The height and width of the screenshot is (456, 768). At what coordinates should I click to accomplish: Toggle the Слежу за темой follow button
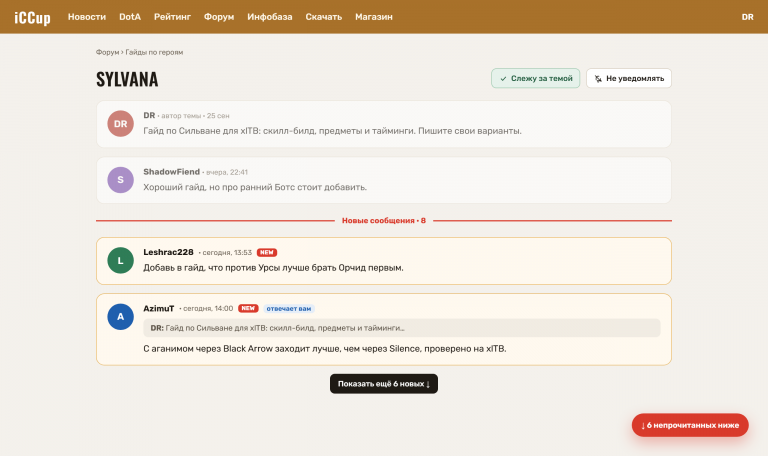coord(536,78)
